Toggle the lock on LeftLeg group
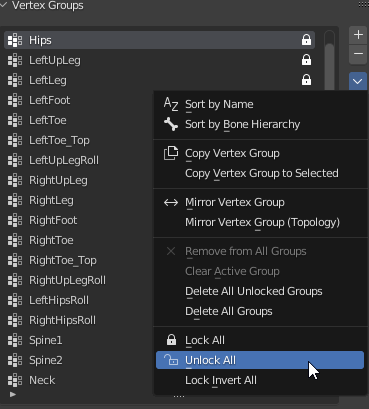 [306, 80]
